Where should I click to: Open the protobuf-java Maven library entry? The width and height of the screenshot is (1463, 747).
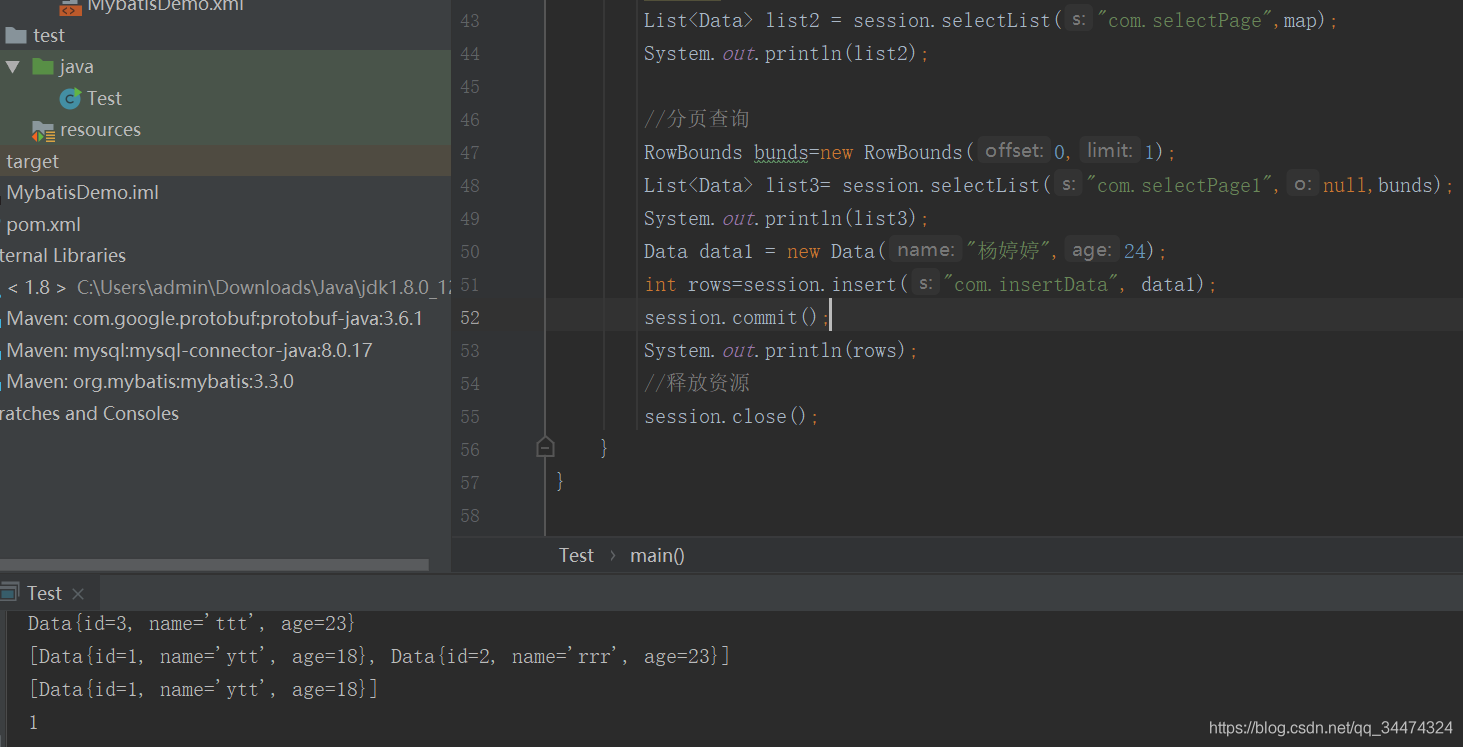214,319
